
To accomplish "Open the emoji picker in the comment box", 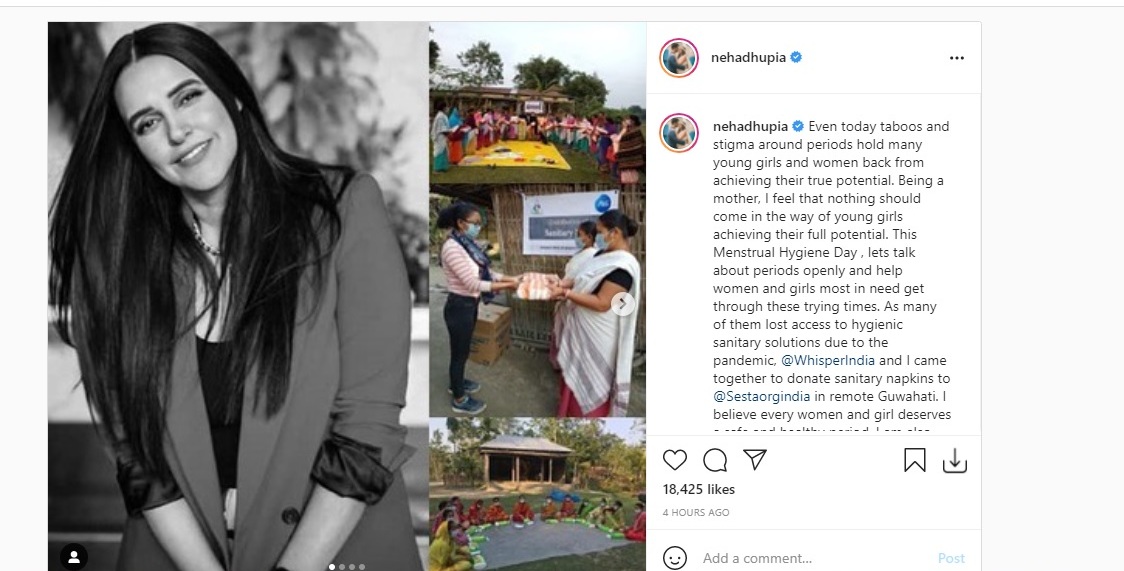I will (x=675, y=558).
